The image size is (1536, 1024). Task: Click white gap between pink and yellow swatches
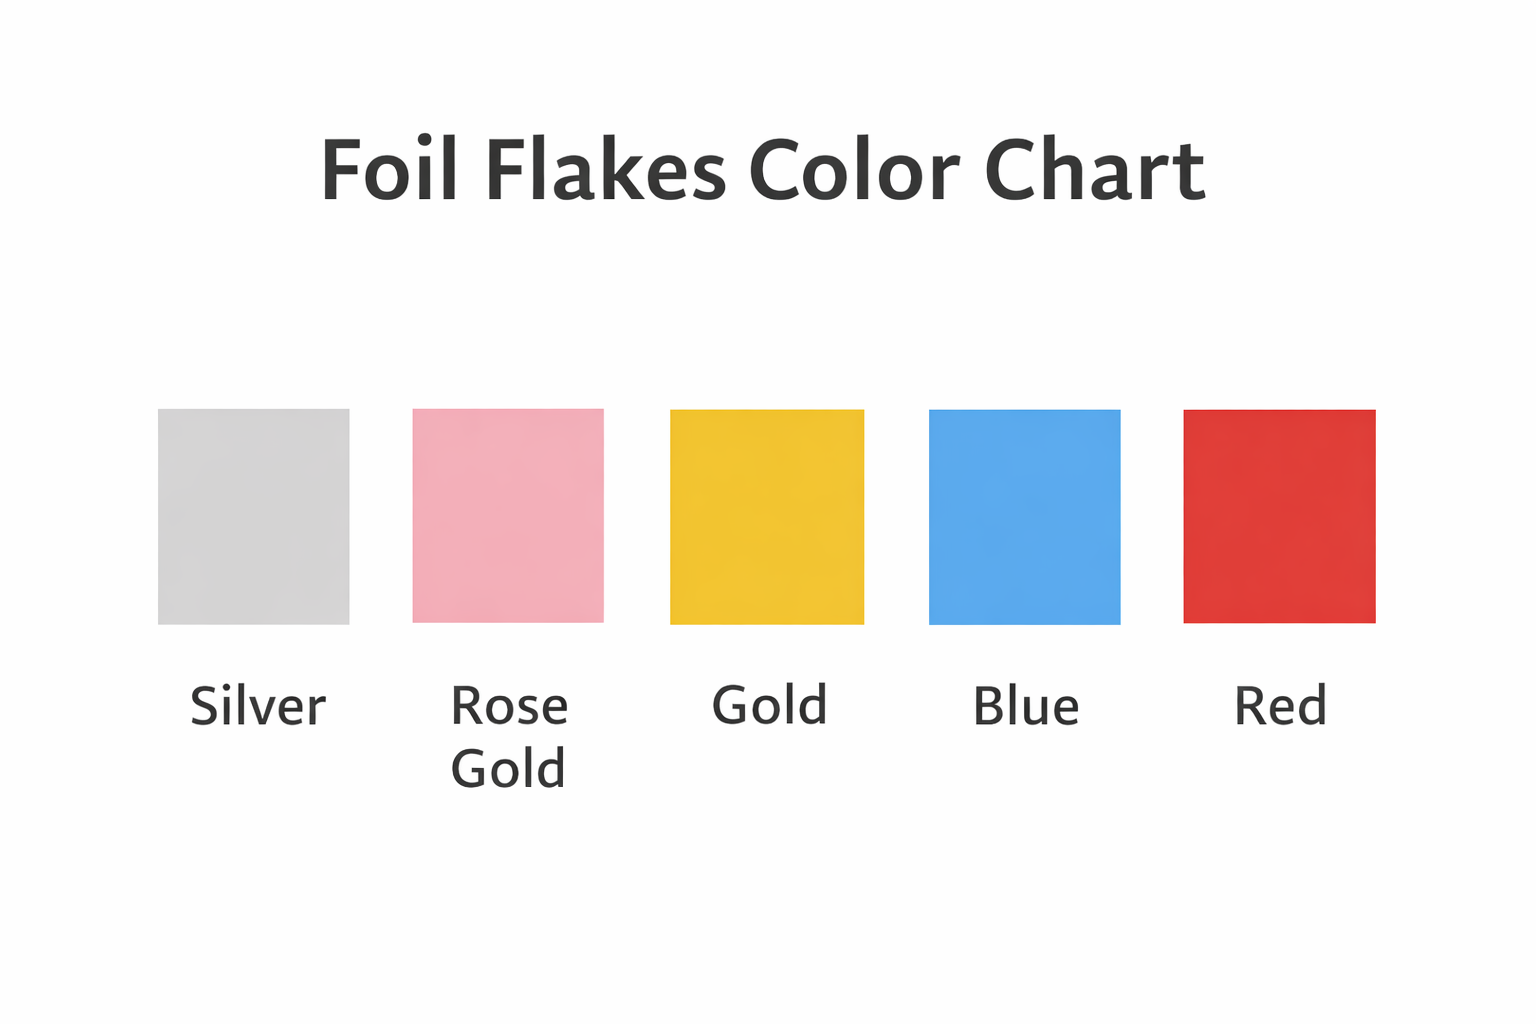tap(637, 516)
